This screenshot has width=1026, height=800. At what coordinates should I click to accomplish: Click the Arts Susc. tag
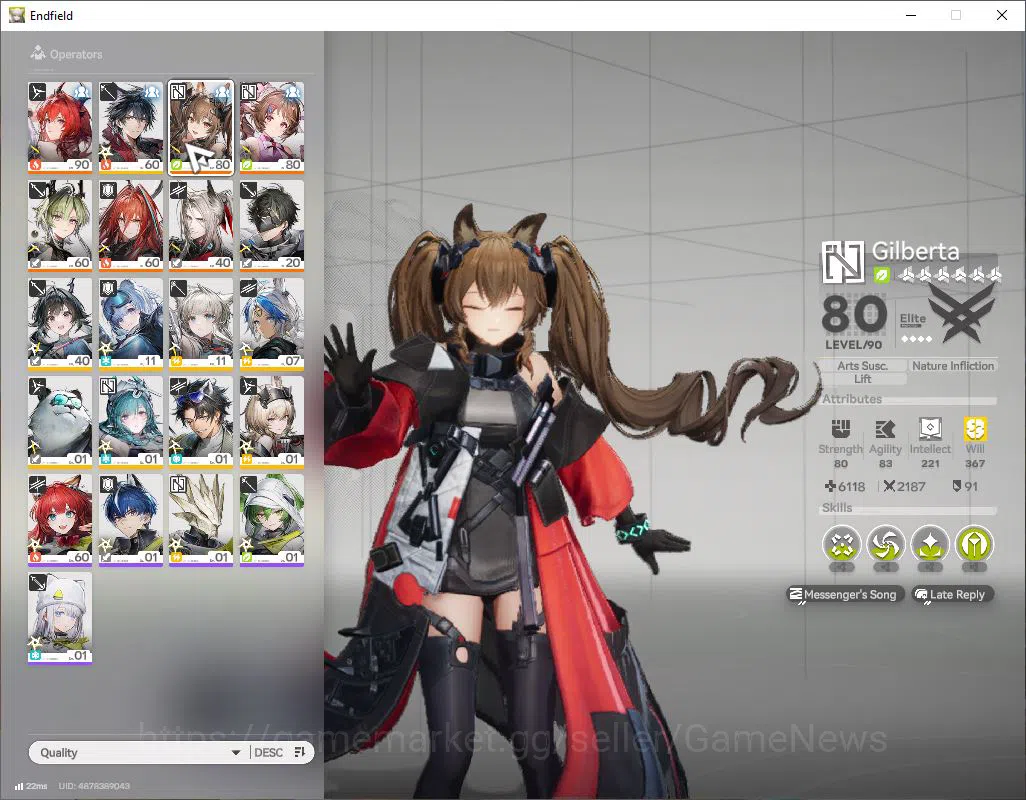coord(862,366)
